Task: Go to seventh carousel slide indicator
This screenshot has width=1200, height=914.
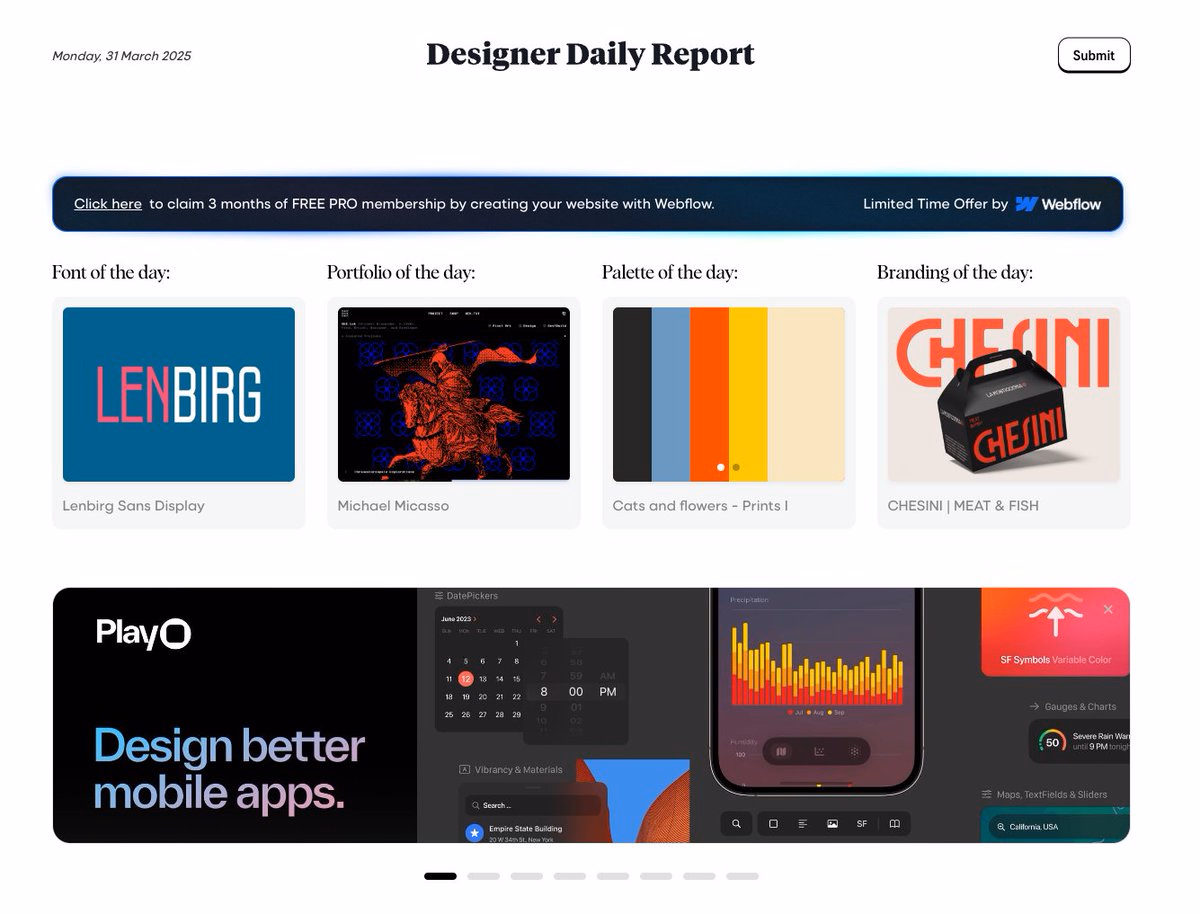Action: click(x=699, y=876)
